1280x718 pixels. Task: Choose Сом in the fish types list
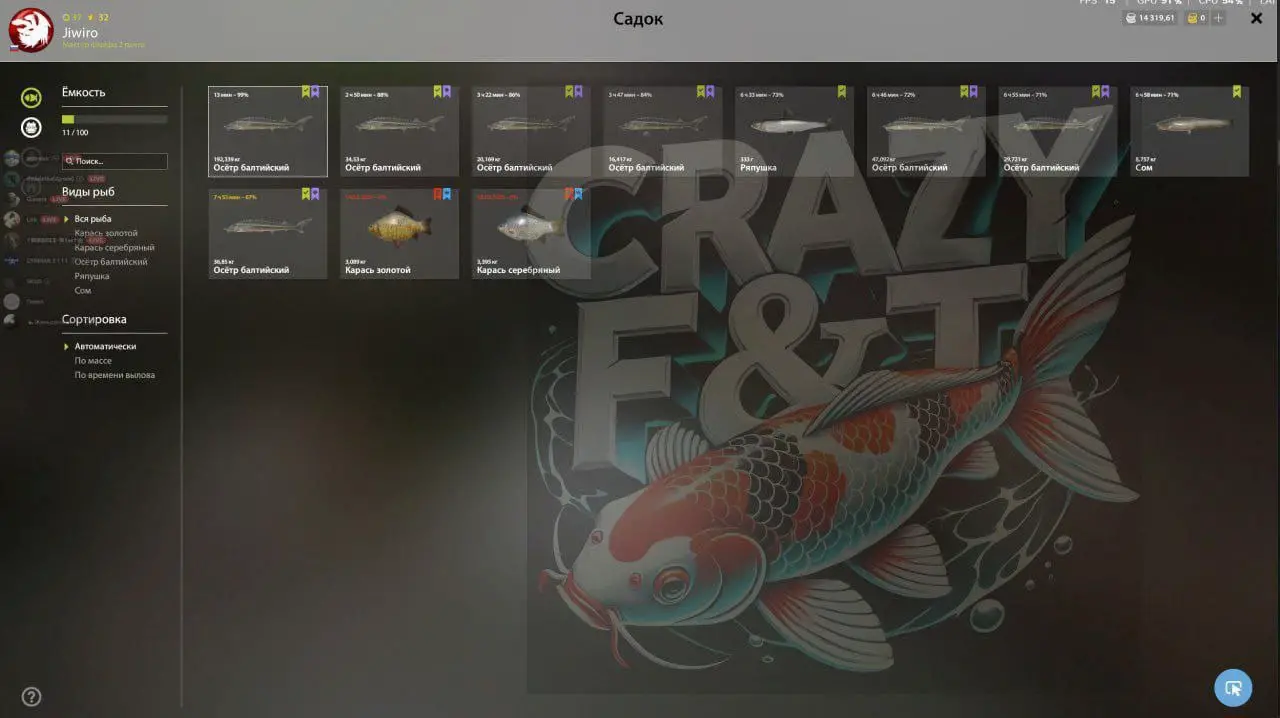point(83,290)
